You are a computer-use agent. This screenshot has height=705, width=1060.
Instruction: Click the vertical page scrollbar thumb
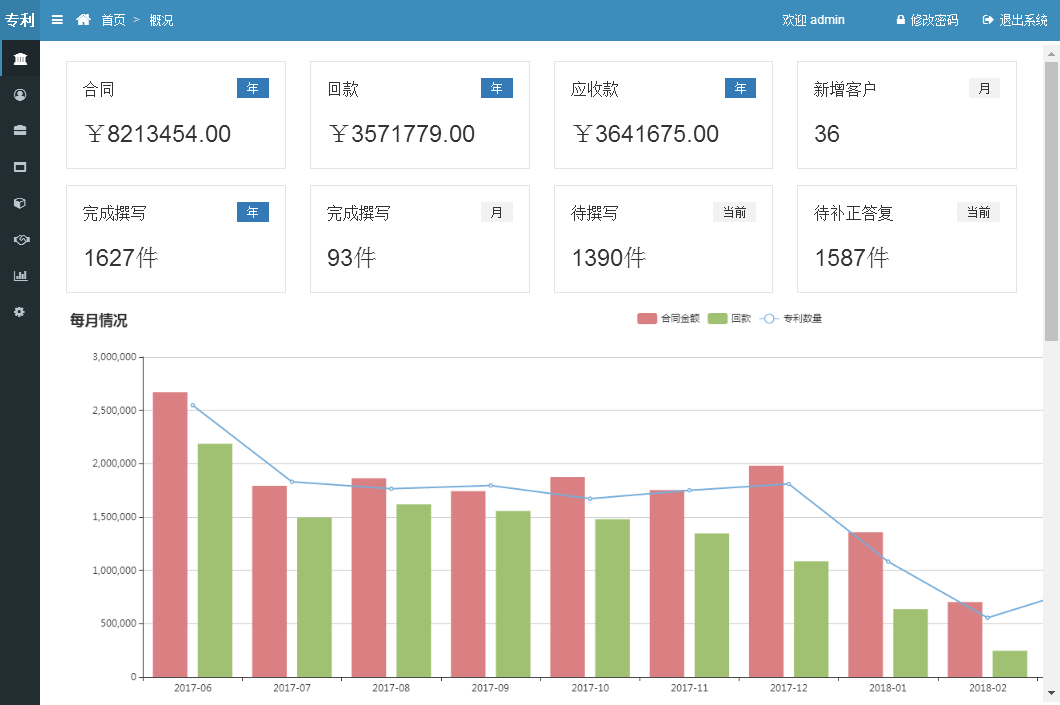[x=1051, y=200]
